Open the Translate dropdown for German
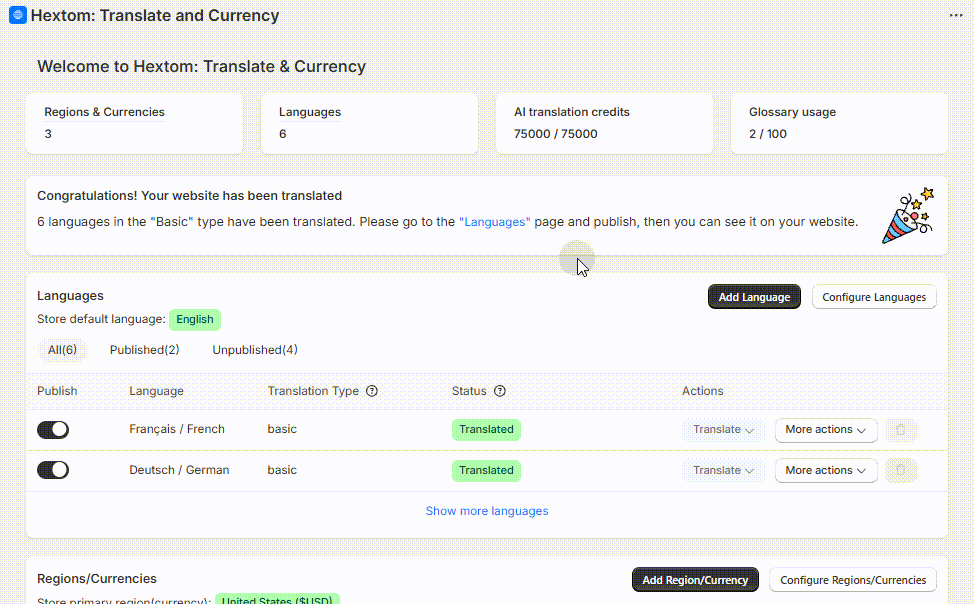The image size is (974, 604). coord(723,470)
